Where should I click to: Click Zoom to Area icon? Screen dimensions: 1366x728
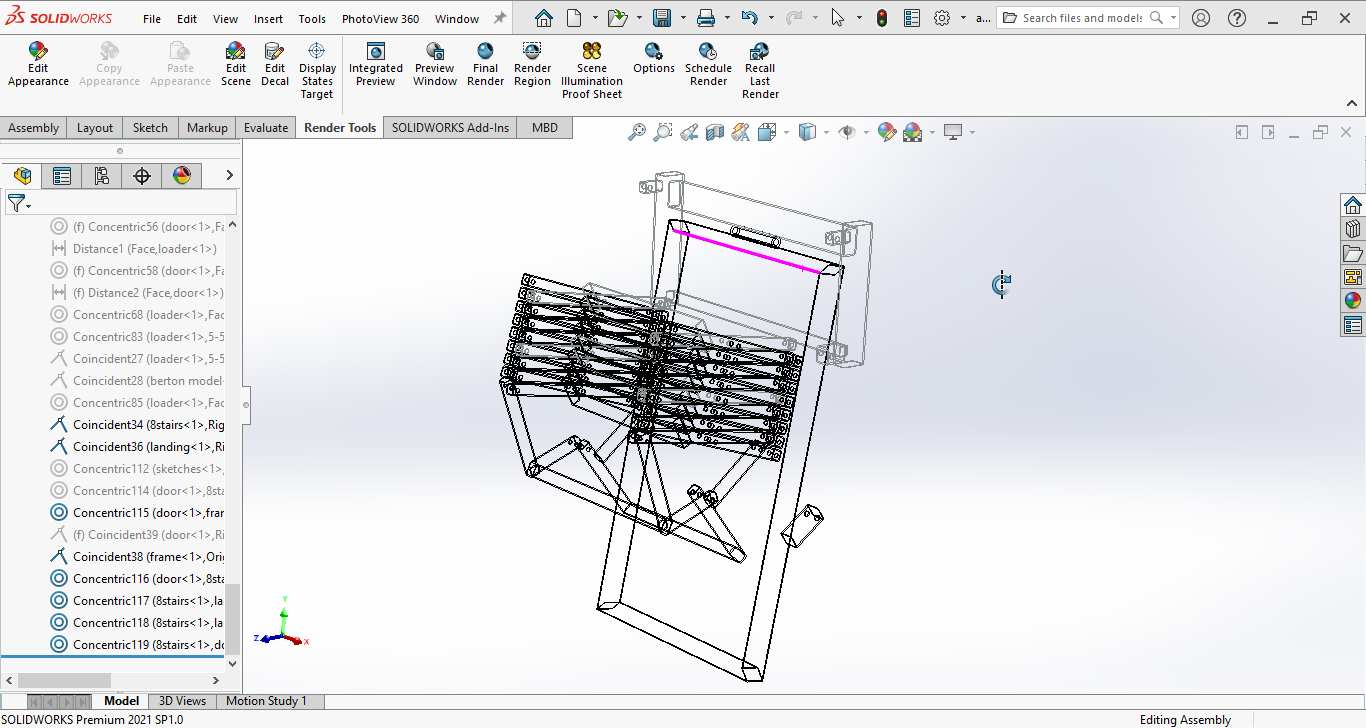coord(662,132)
